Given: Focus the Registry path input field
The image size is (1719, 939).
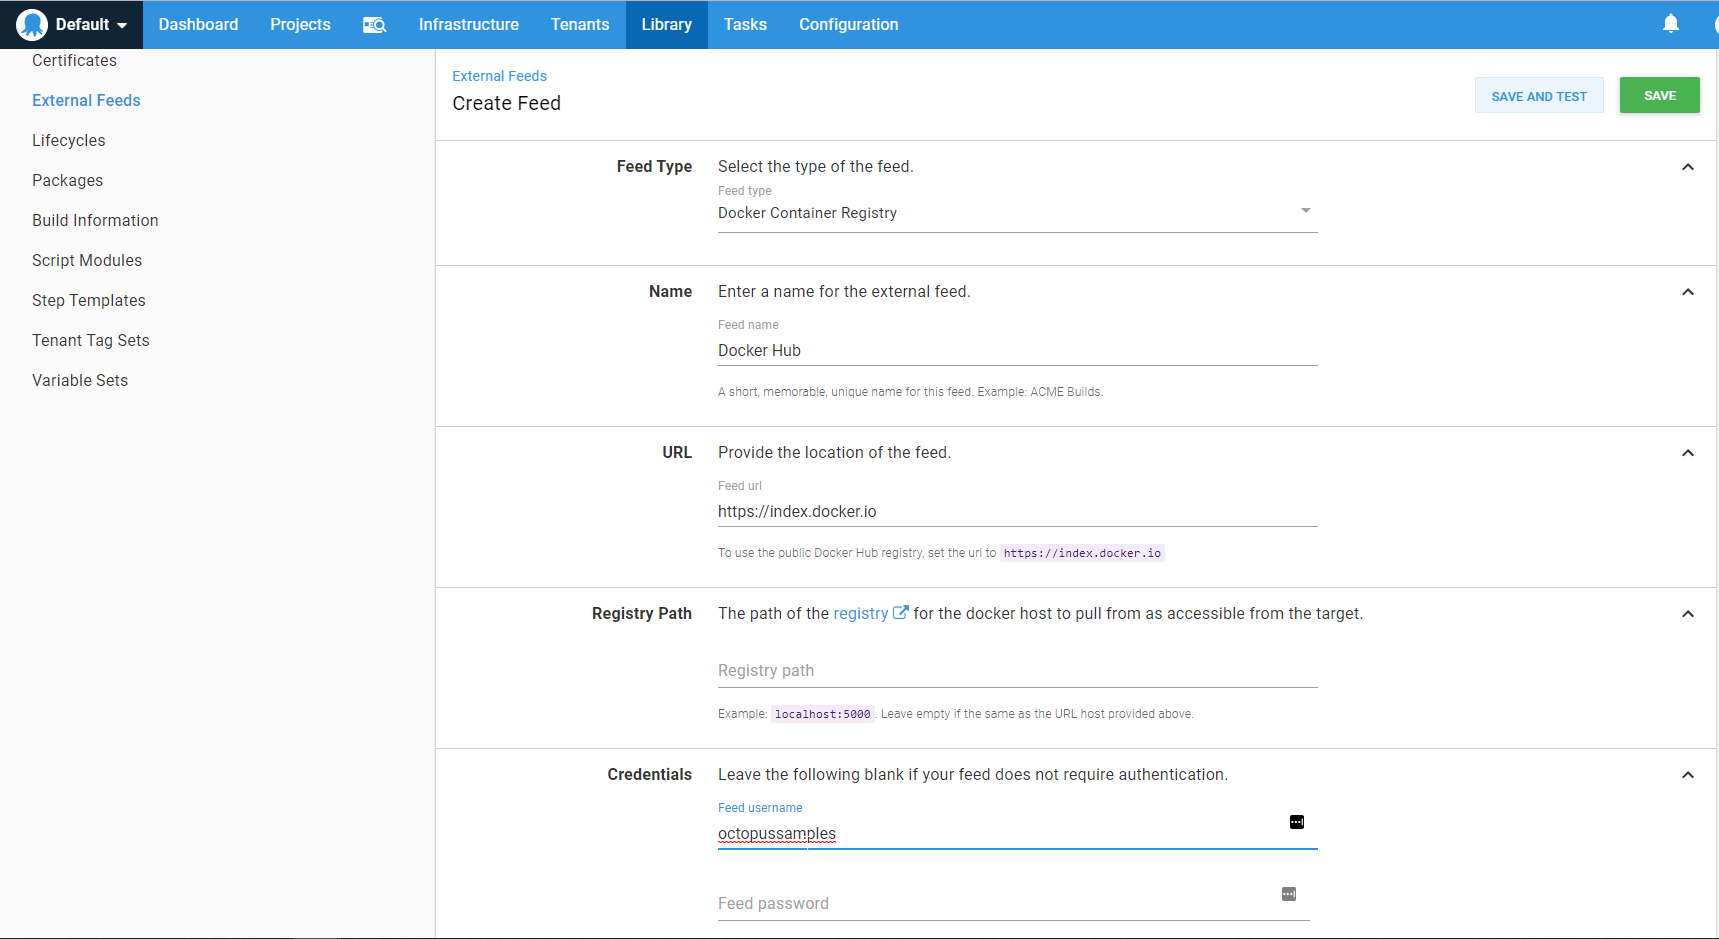Looking at the screenshot, I should [x=1017, y=671].
